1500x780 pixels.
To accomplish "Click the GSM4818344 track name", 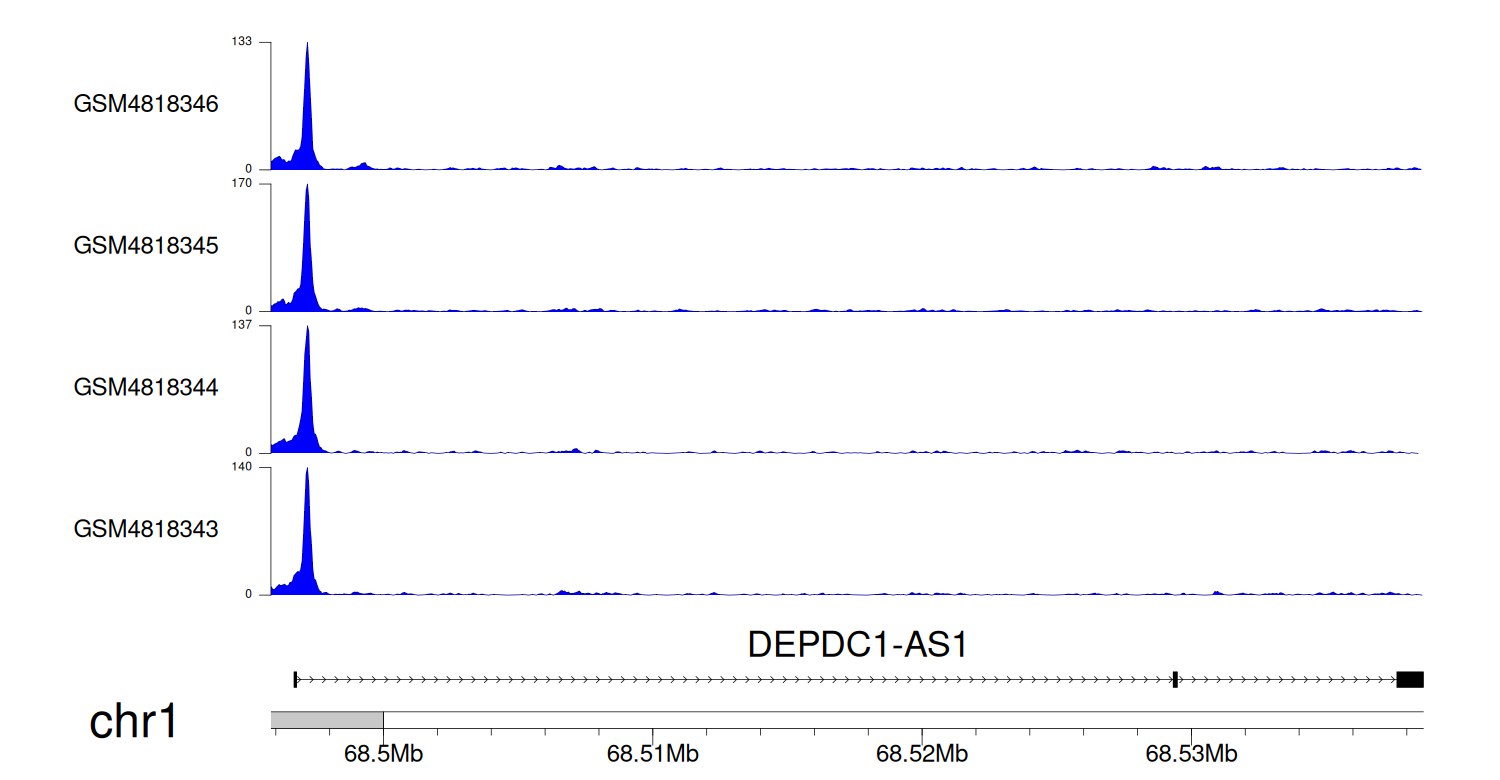I will (146, 386).
